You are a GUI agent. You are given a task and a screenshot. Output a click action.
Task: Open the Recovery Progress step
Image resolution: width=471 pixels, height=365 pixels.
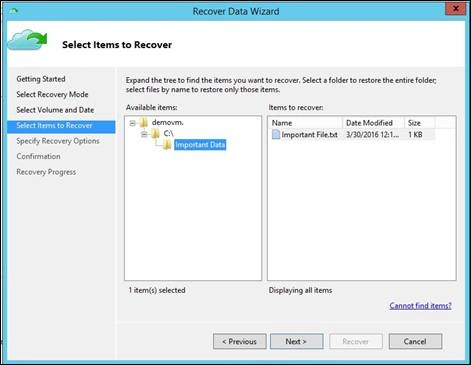tap(46, 172)
